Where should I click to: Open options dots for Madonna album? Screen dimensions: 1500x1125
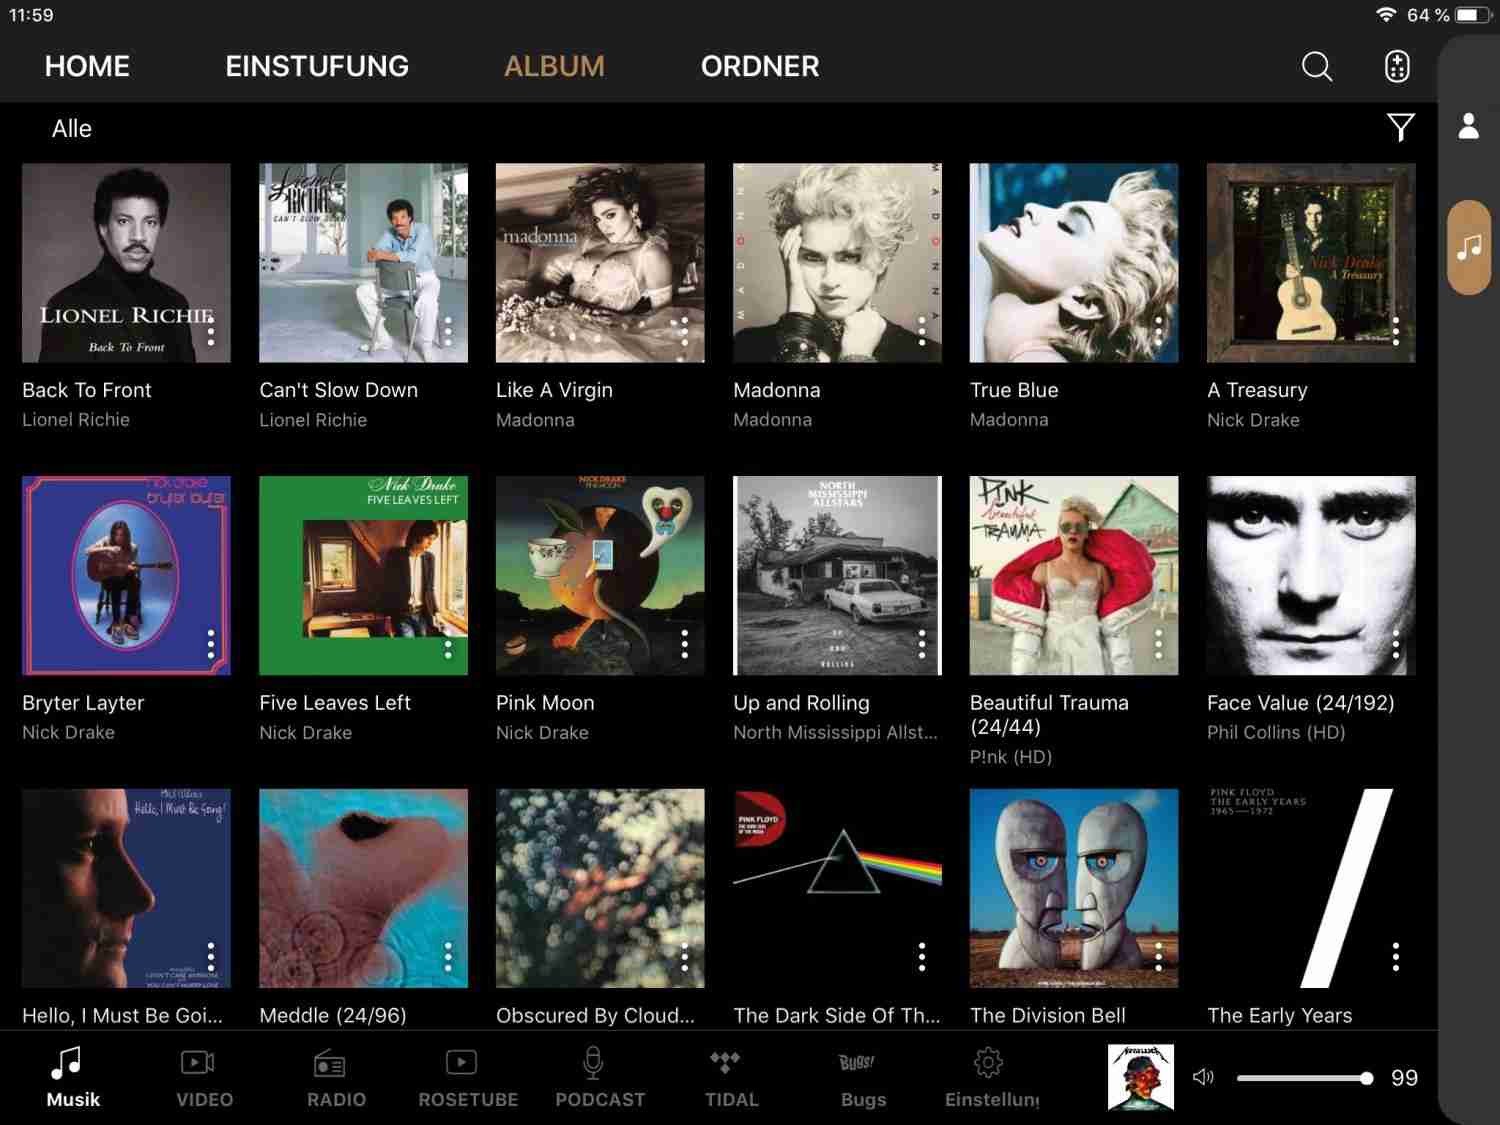tap(922, 331)
